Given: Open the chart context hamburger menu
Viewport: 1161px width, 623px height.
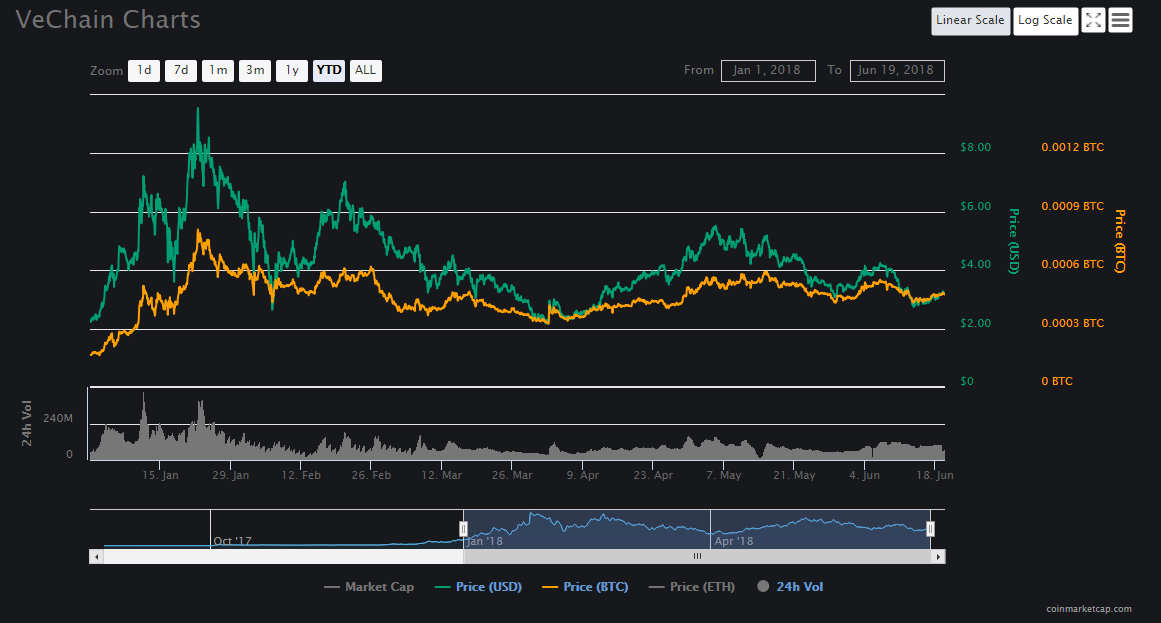Looking at the screenshot, I should pos(1120,21).
